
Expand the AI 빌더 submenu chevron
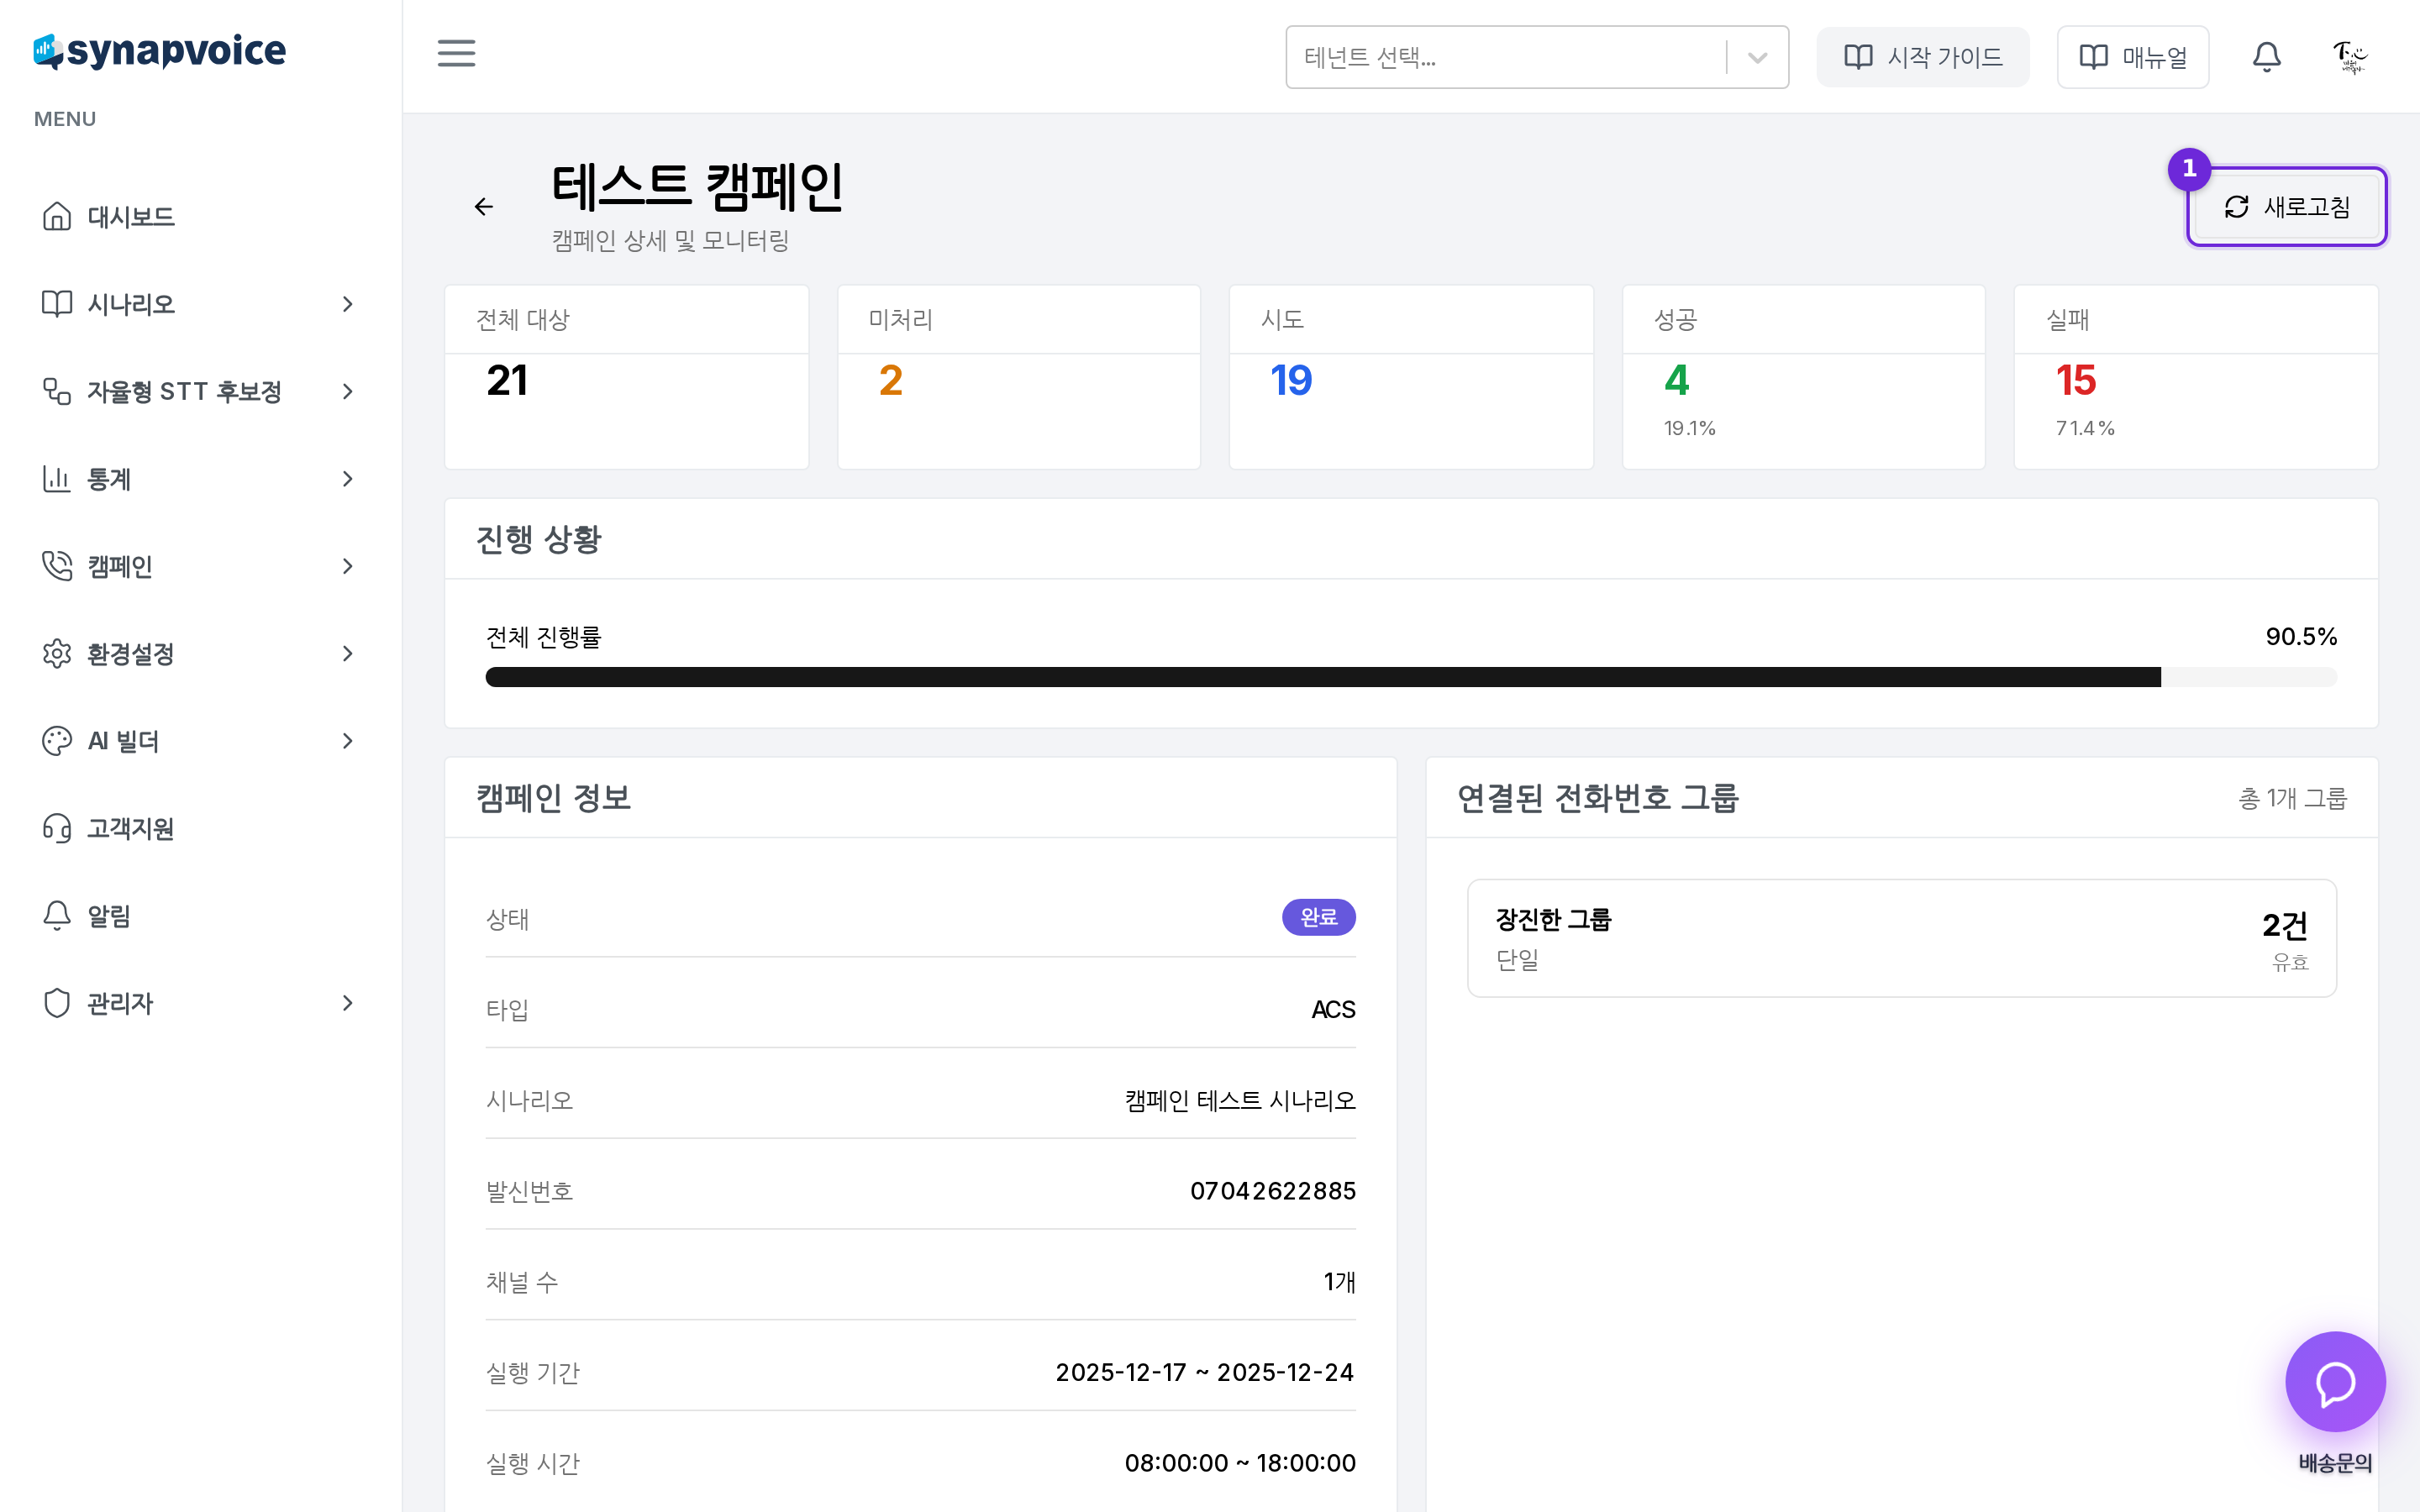(x=347, y=740)
